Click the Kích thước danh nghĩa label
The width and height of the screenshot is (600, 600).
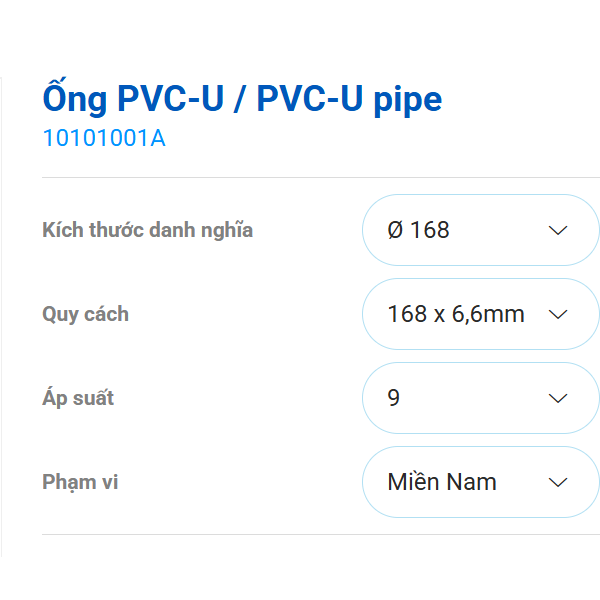pos(147,230)
